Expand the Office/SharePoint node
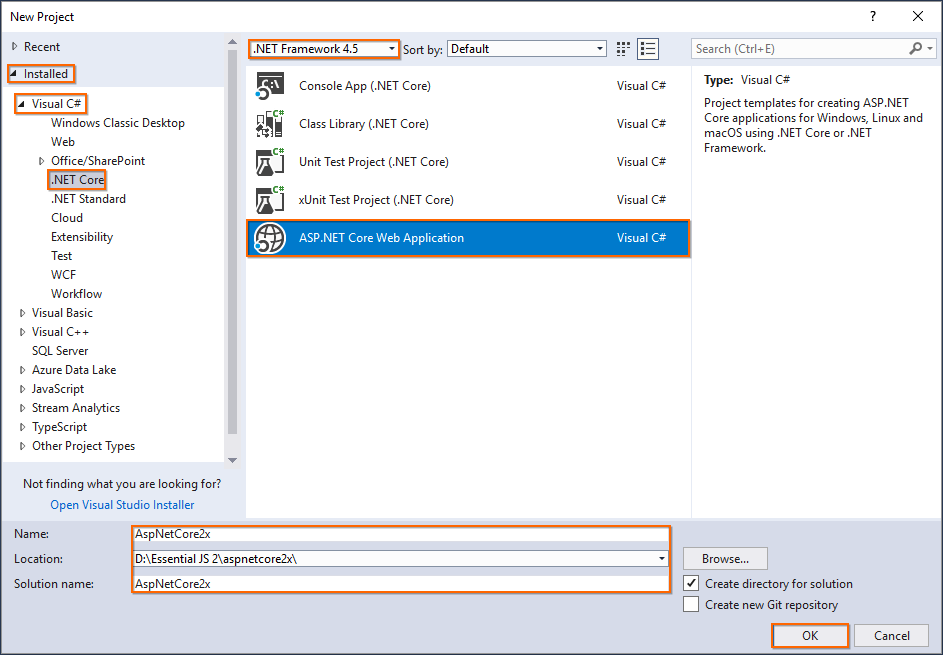The height and width of the screenshot is (655, 943). [x=41, y=161]
